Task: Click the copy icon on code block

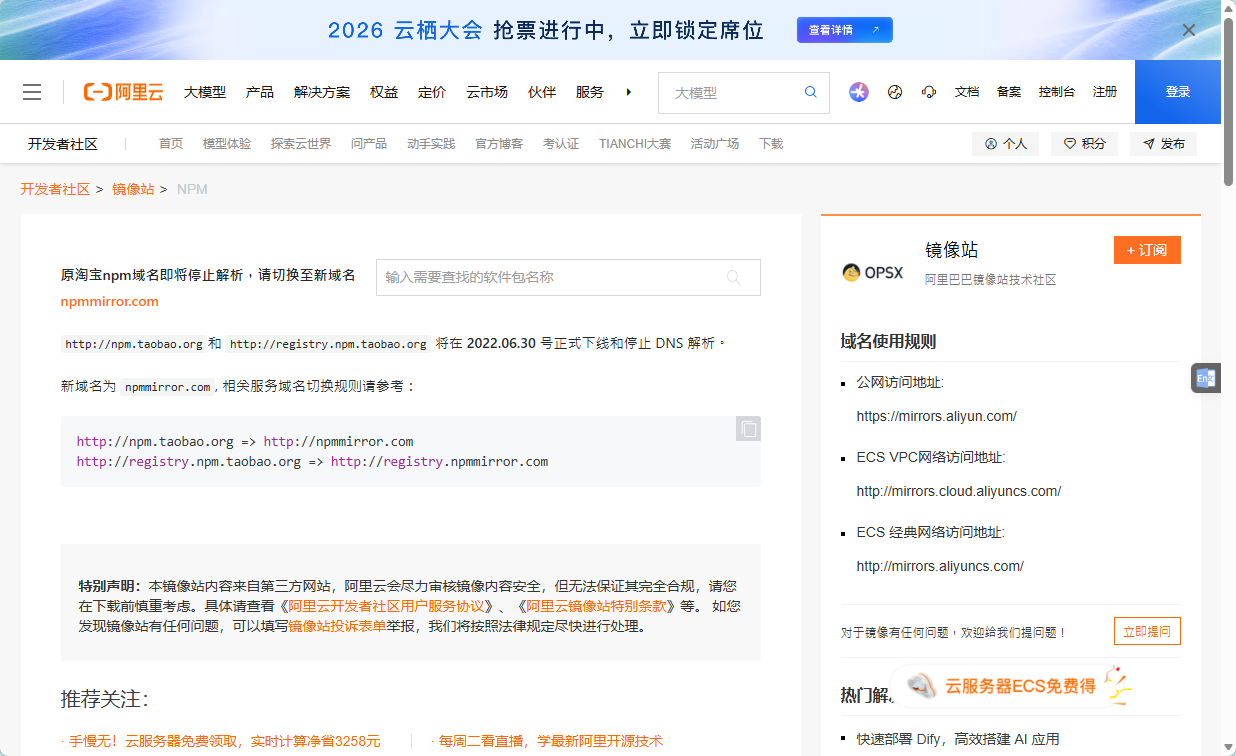Action: click(x=748, y=428)
